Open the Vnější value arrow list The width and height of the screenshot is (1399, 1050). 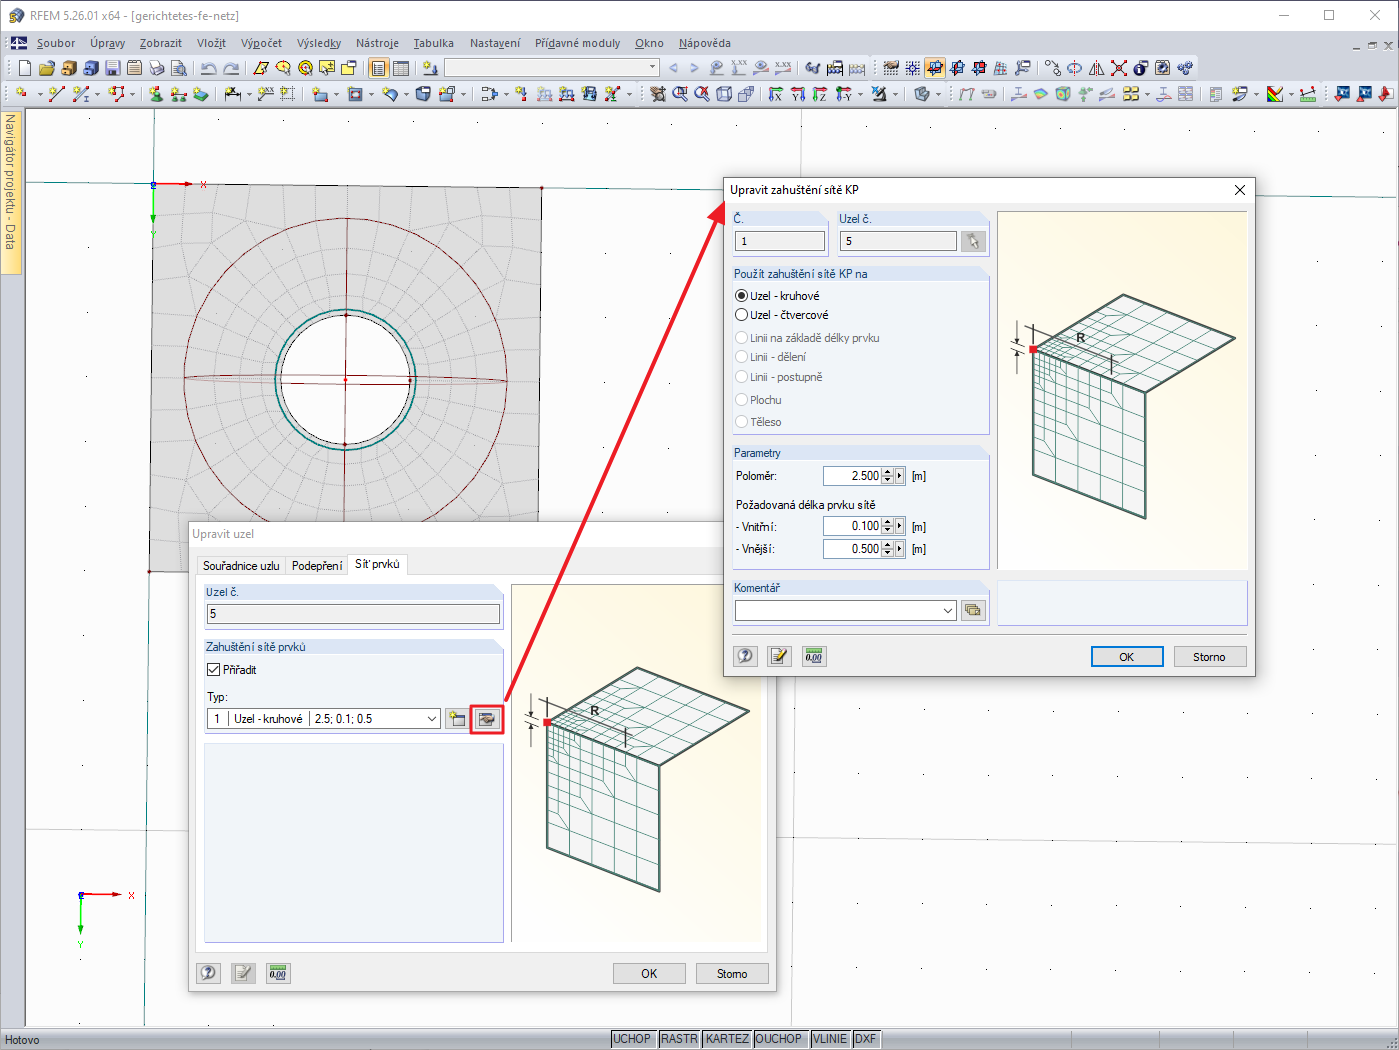coord(900,549)
